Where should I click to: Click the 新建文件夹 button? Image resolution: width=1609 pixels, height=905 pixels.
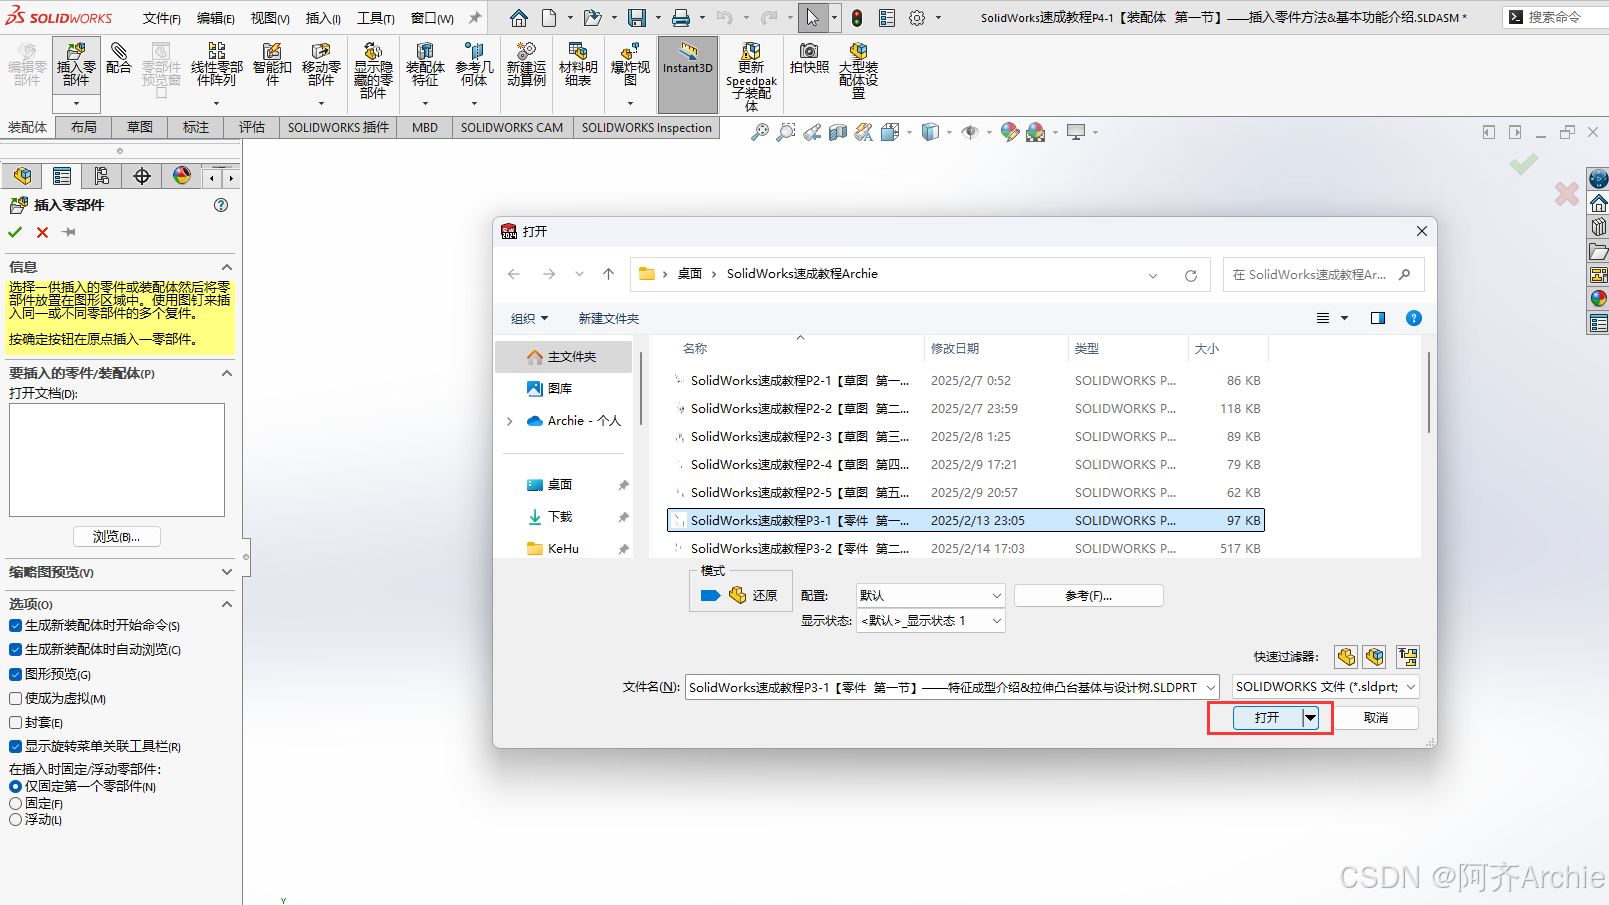click(609, 318)
